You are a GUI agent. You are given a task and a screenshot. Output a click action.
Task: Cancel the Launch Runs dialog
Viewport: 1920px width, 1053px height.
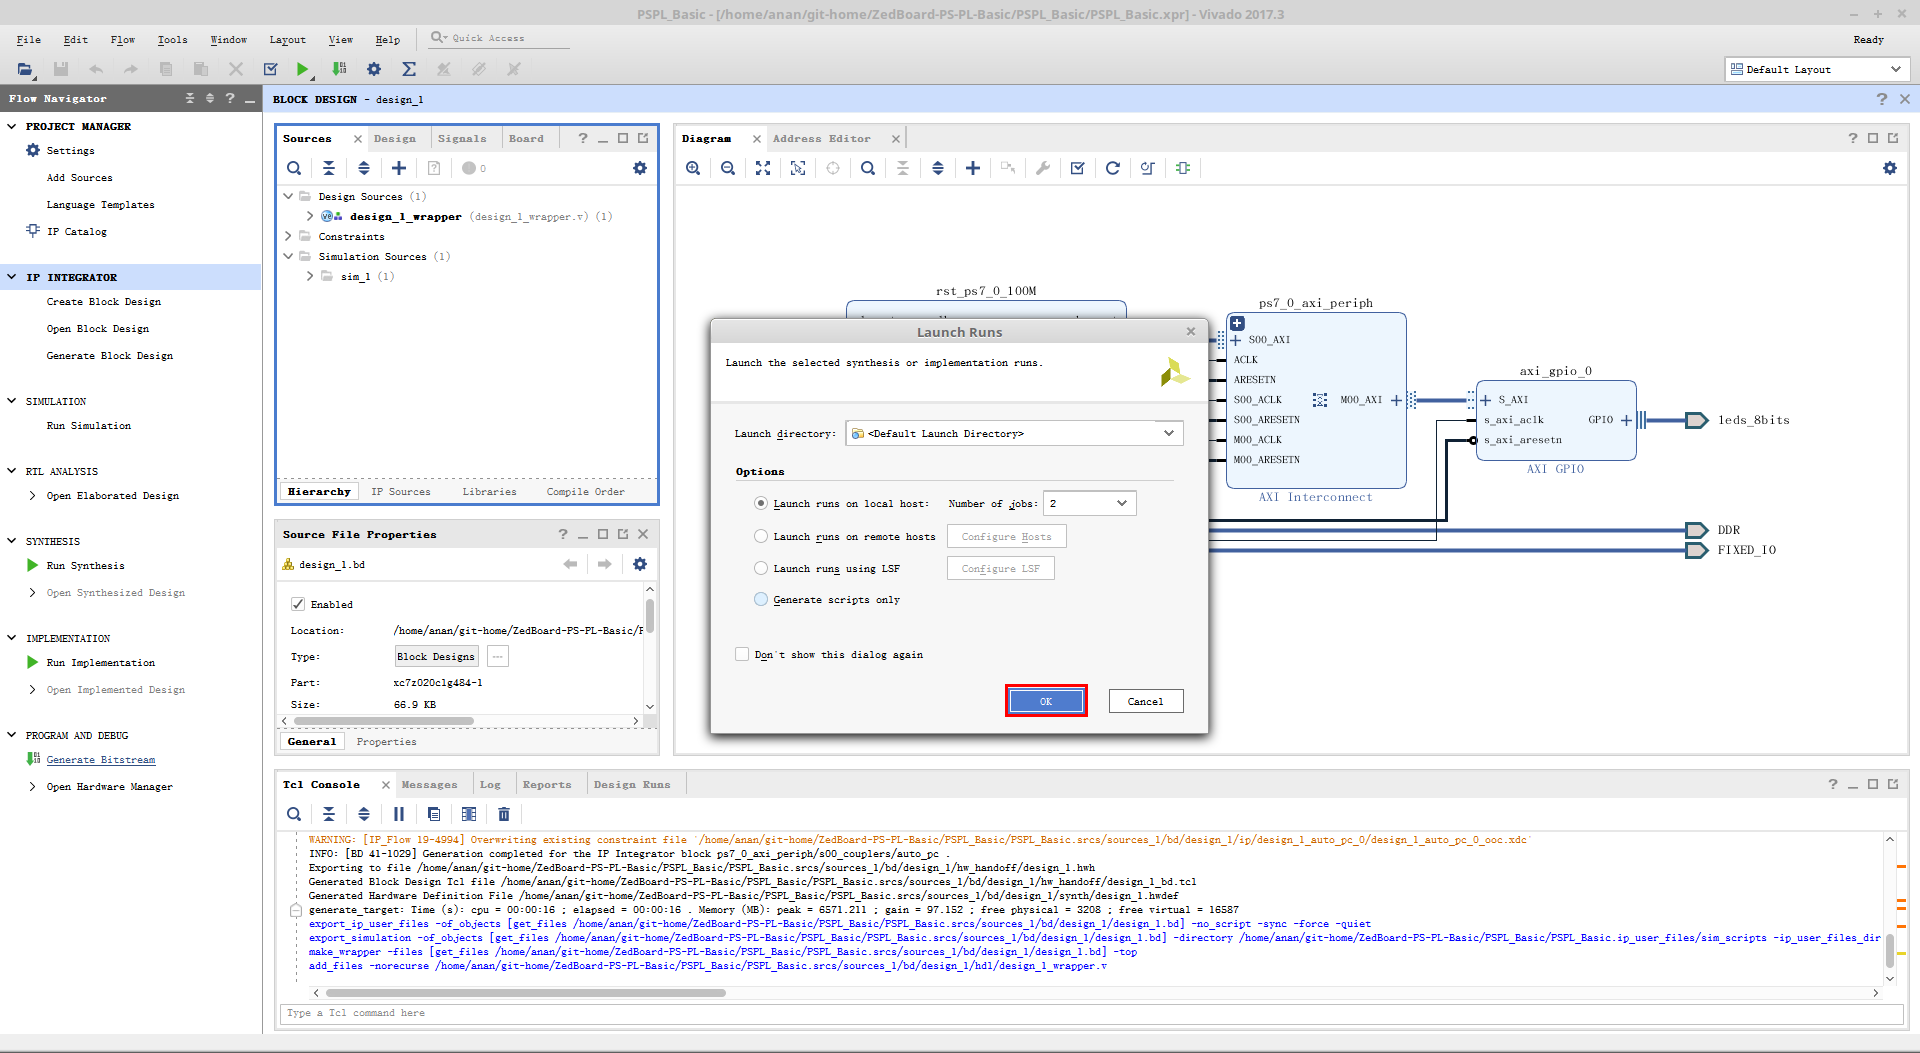(x=1145, y=701)
